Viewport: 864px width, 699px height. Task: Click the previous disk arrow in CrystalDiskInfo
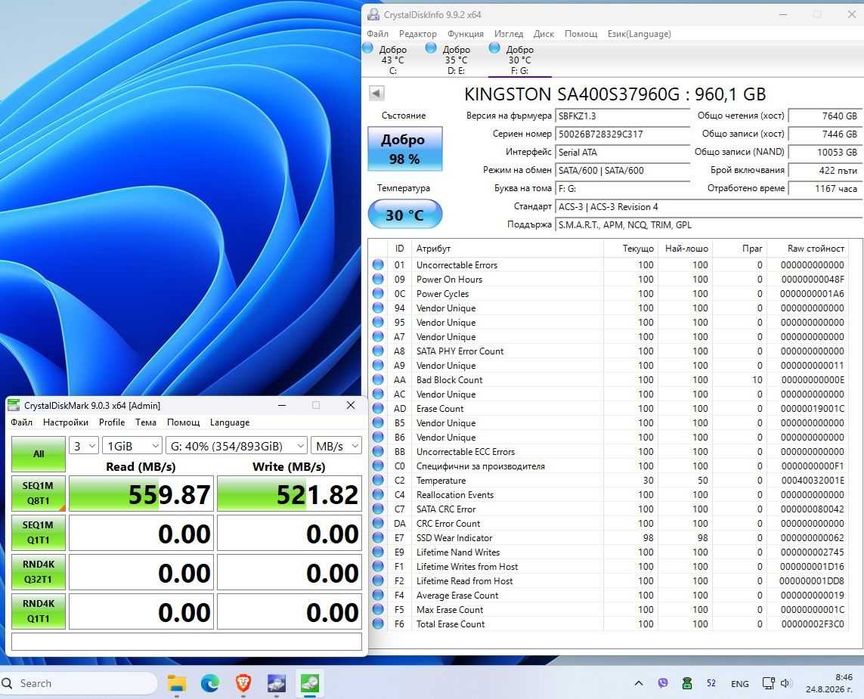tap(376, 93)
